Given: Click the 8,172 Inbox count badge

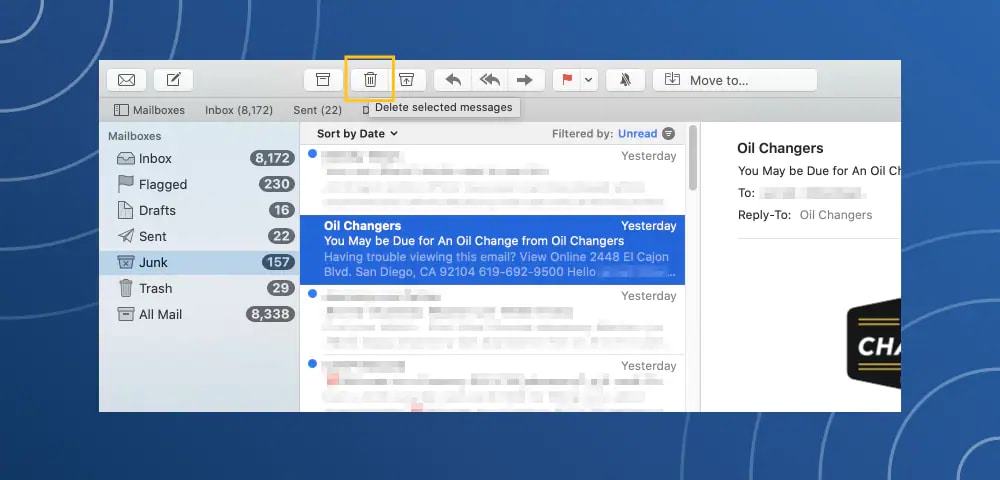Looking at the screenshot, I should click(x=272, y=158).
